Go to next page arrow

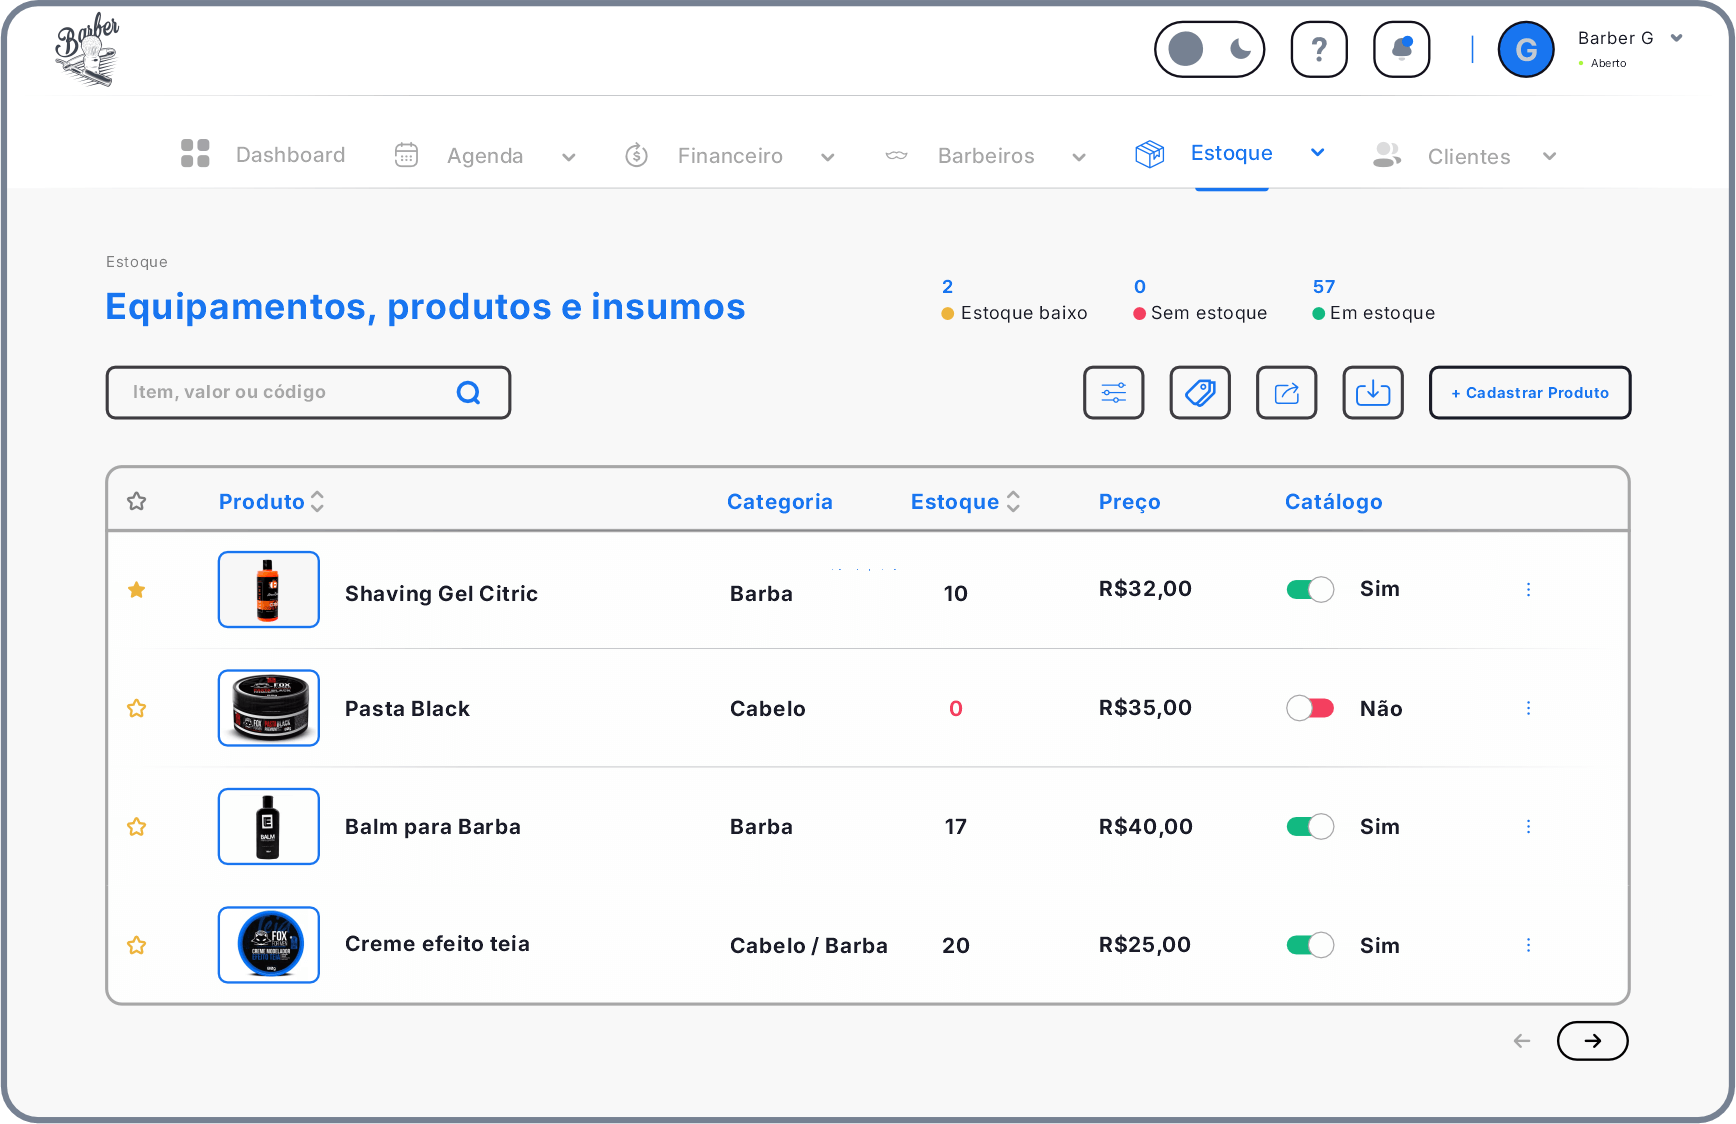[x=1592, y=1041]
